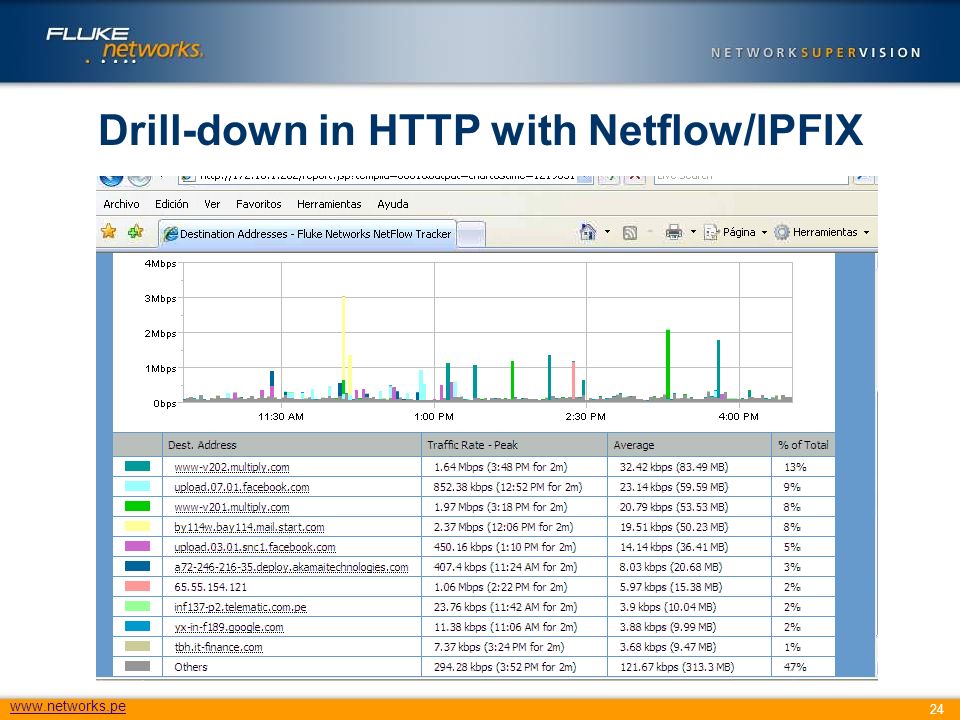
Task: Expand the Print dropdown arrow
Action: tap(693, 231)
